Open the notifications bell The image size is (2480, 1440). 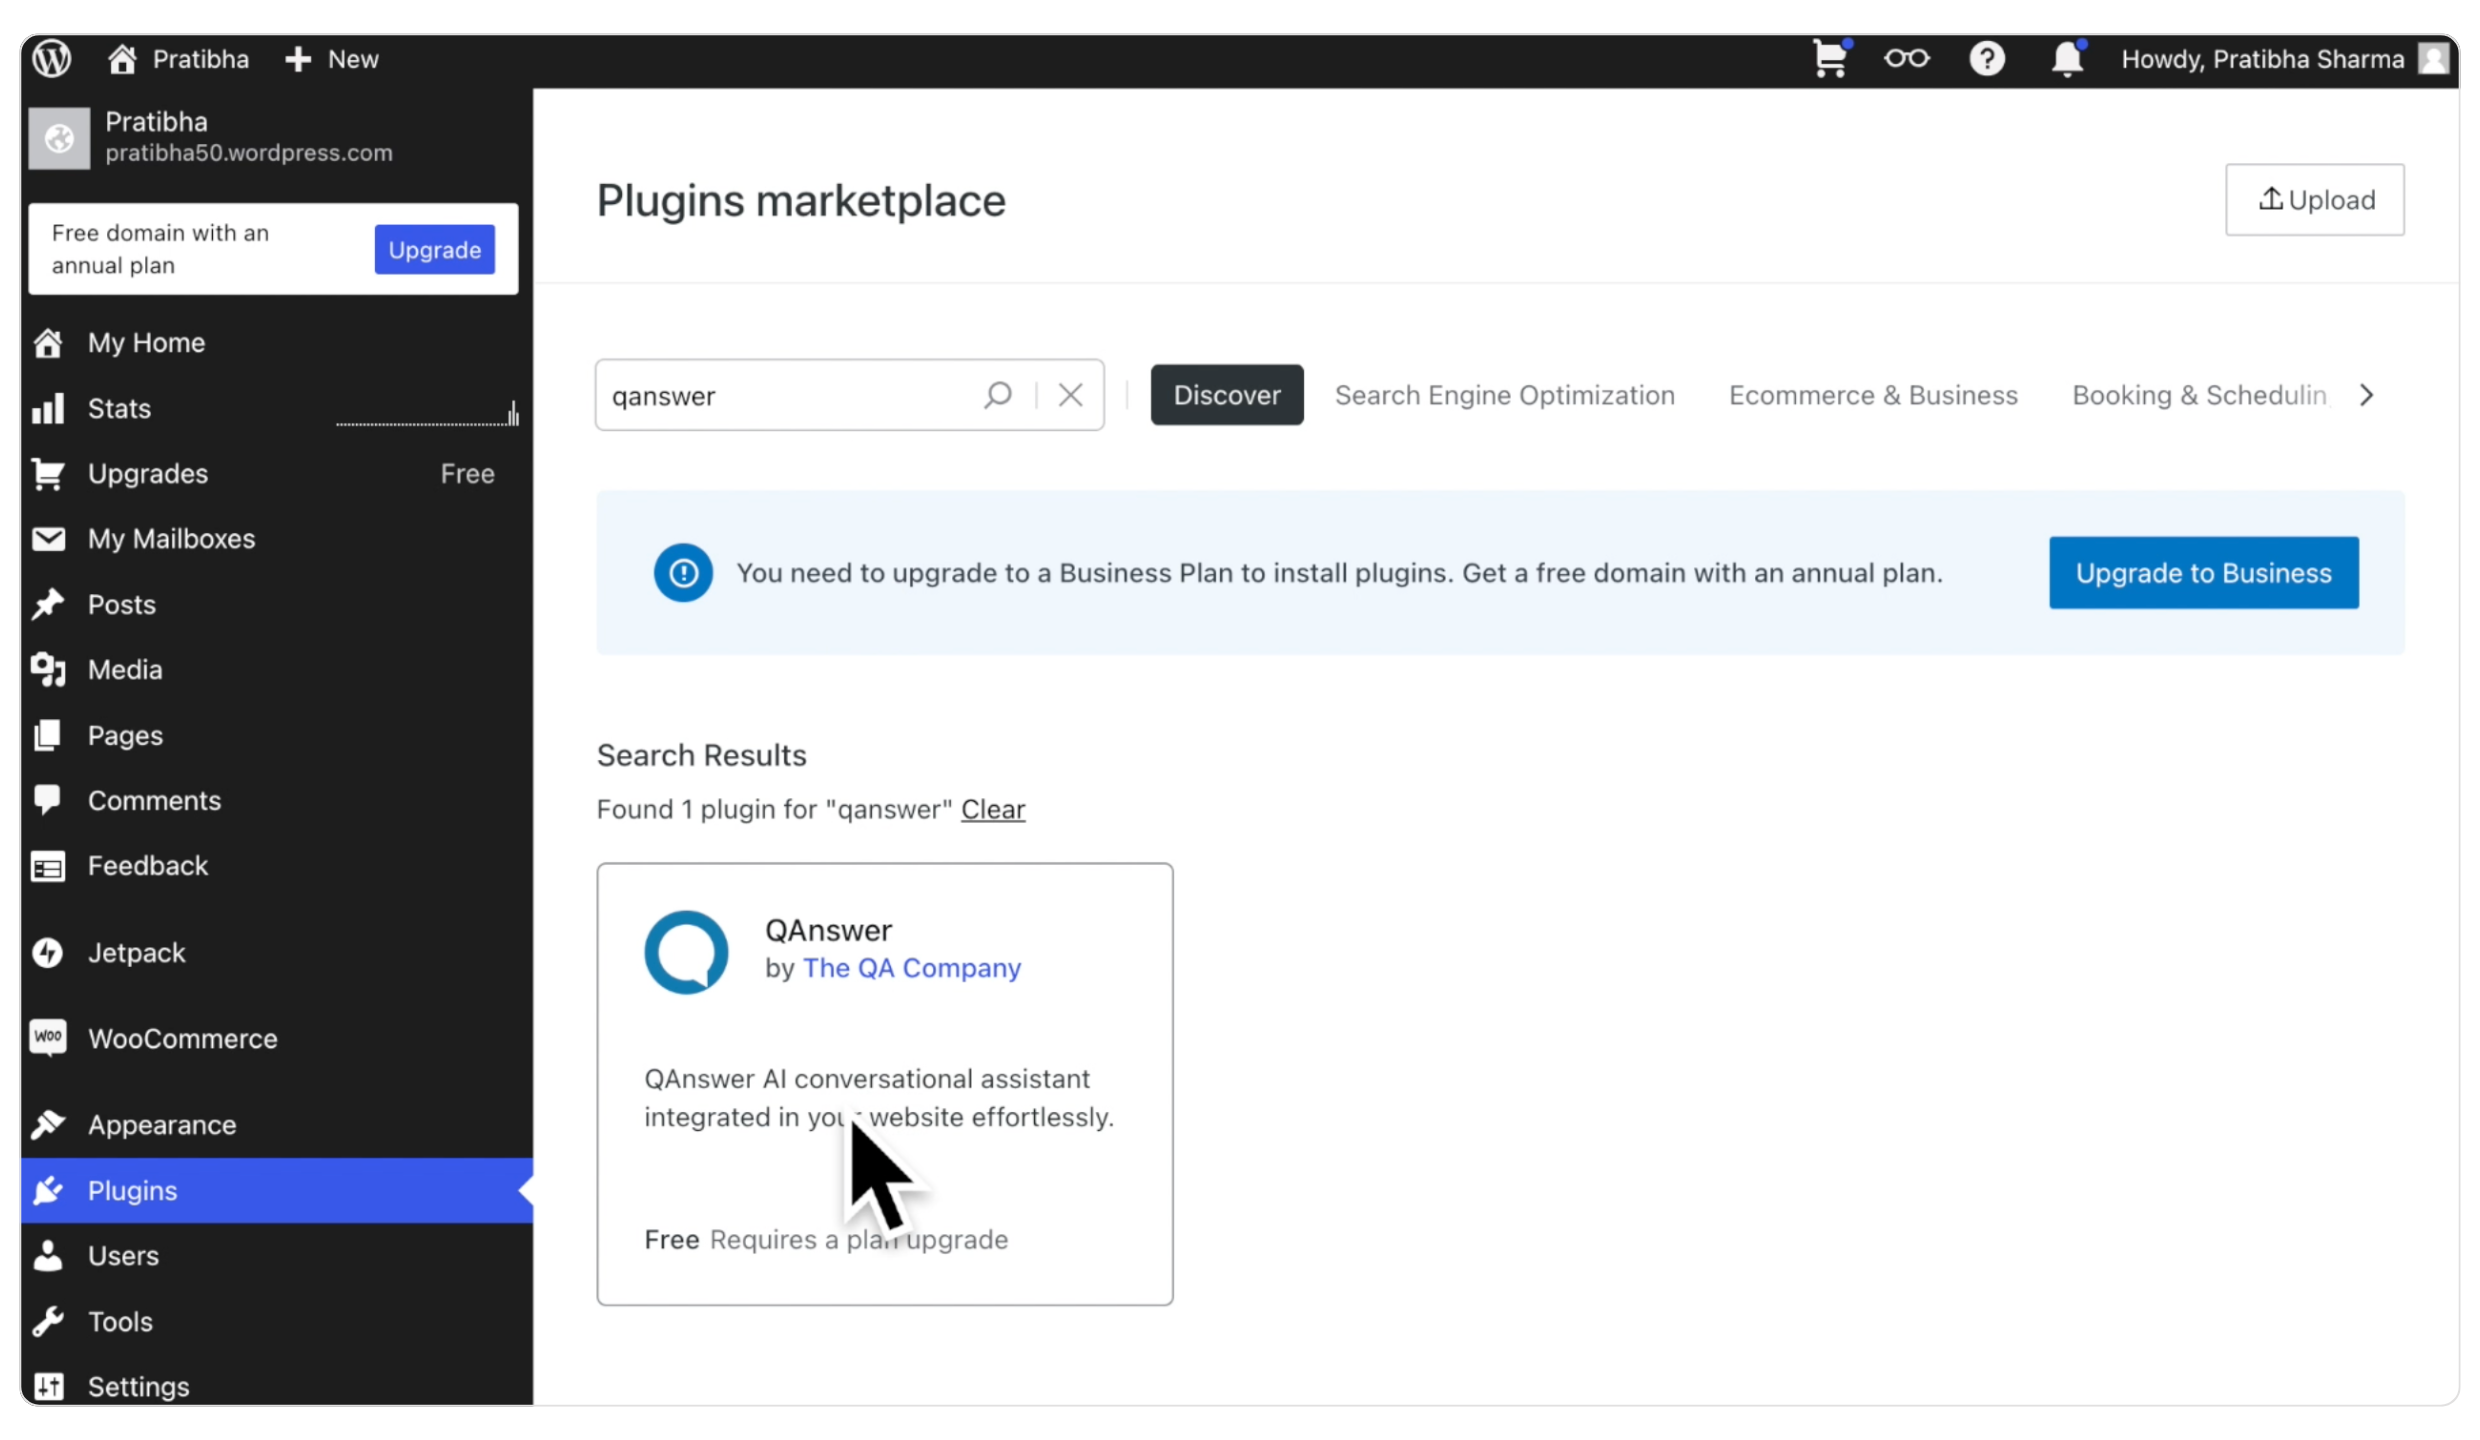[2066, 58]
